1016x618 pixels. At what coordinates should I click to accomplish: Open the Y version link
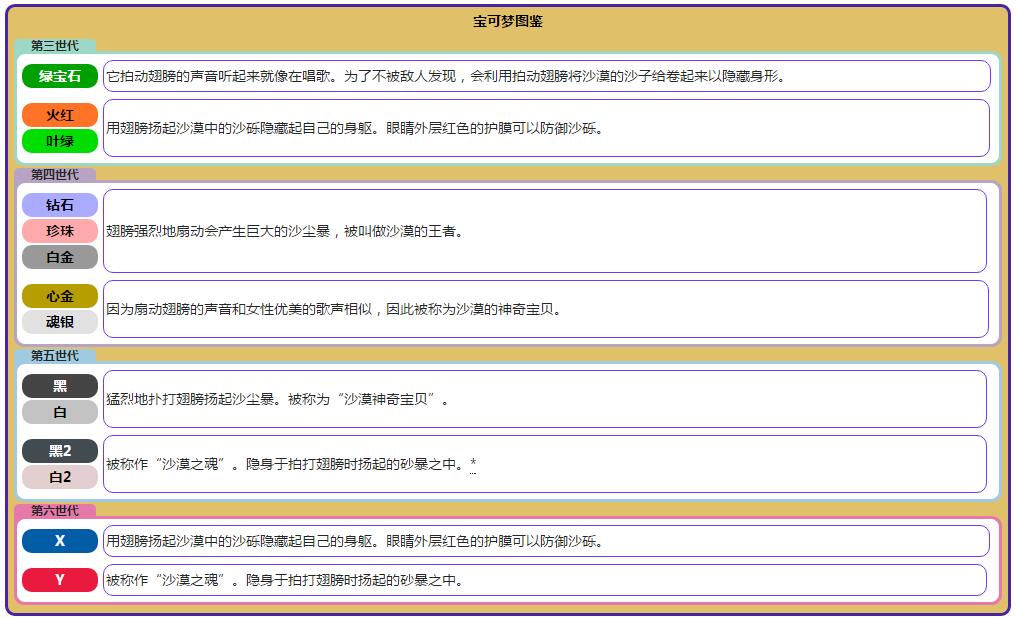pos(60,579)
